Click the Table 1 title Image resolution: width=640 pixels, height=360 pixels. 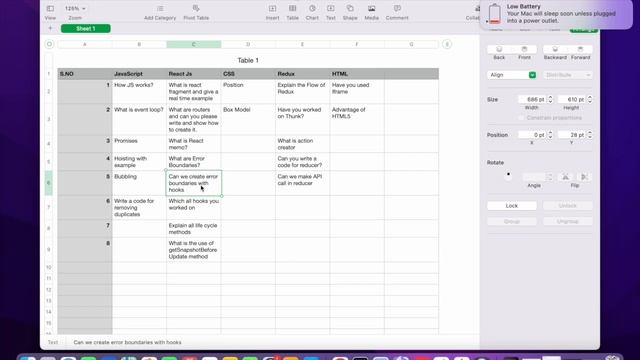click(x=248, y=60)
